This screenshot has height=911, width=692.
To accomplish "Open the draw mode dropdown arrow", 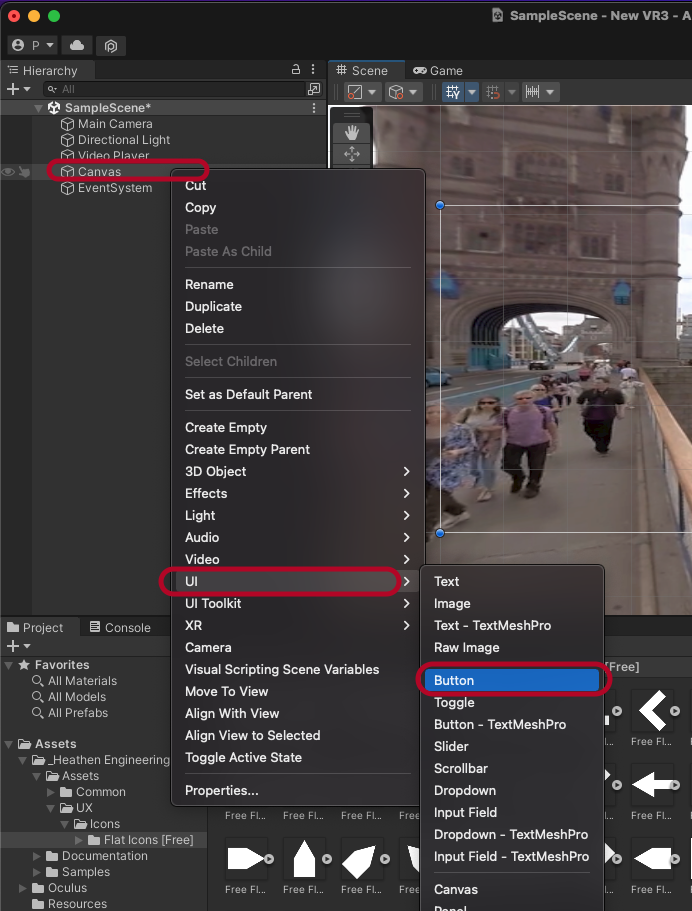I will click(x=372, y=92).
